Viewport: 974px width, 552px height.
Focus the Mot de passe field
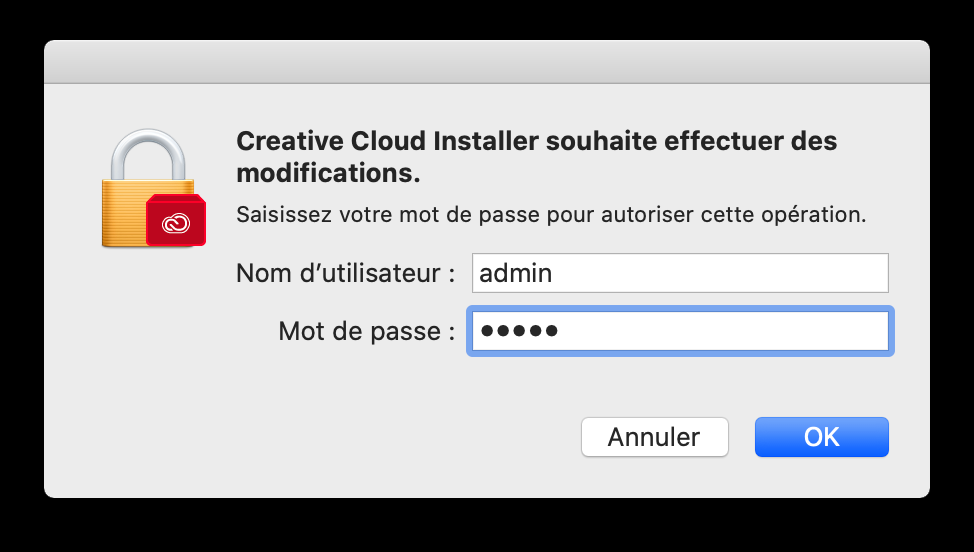click(x=680, y=332)
